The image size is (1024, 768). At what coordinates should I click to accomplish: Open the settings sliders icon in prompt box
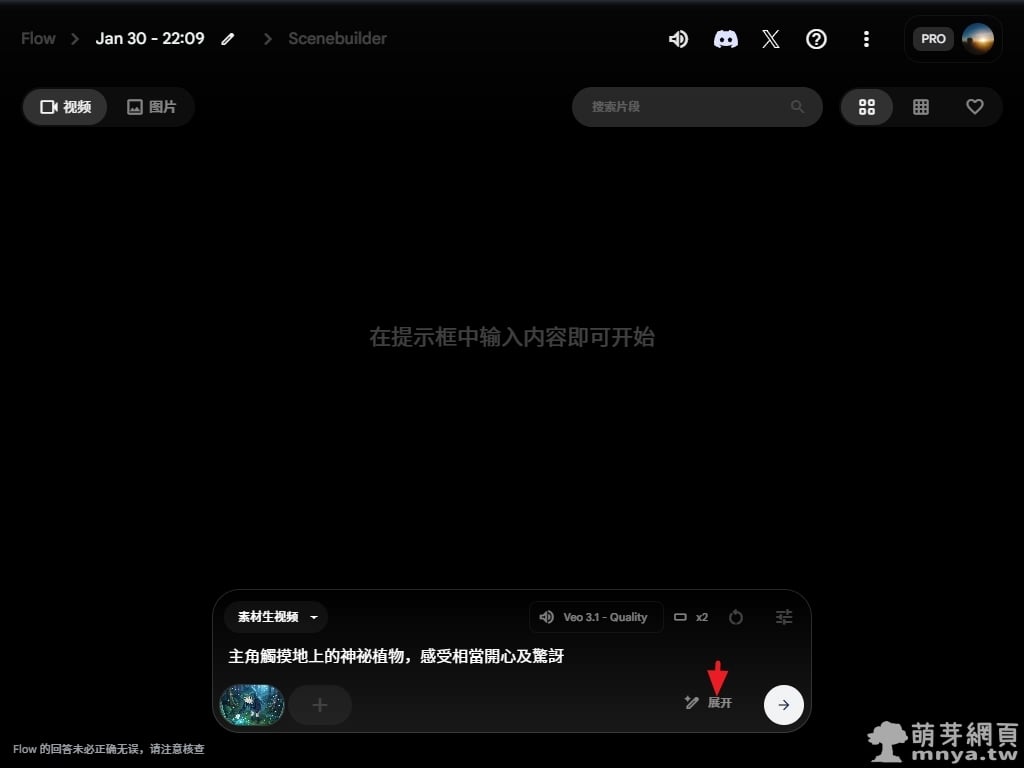pos(784,617)
